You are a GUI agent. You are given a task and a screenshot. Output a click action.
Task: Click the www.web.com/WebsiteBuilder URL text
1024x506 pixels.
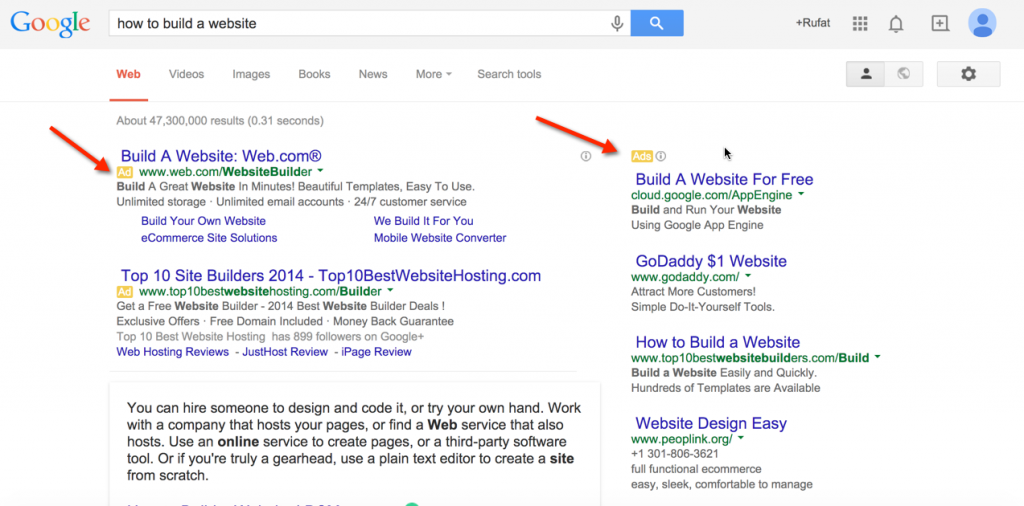[x=225, y=172]
